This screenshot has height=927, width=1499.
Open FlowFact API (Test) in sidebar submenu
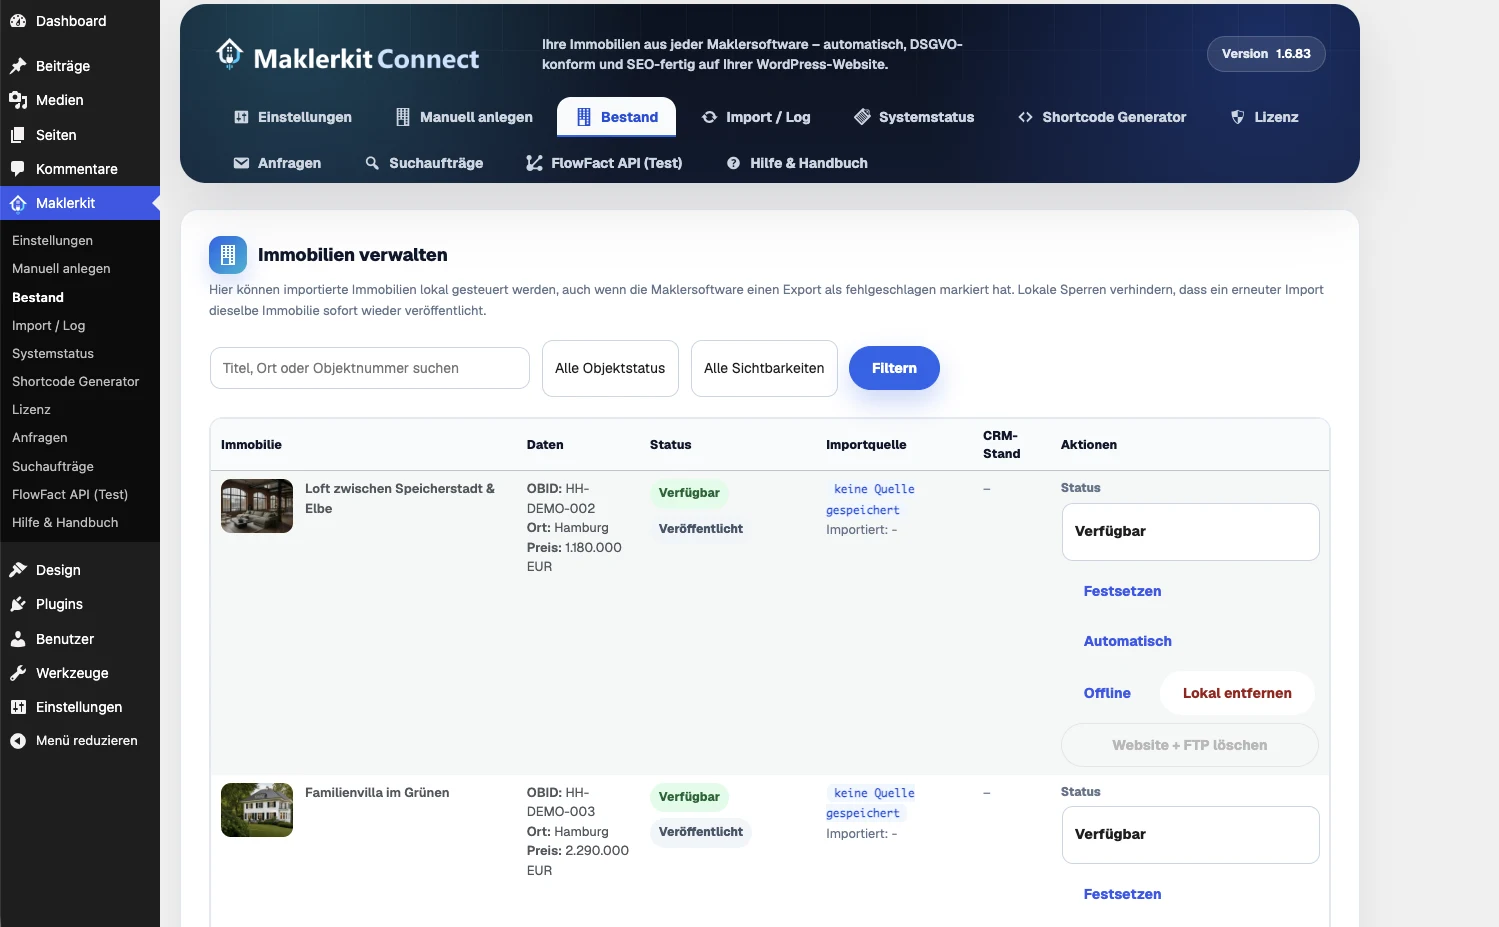pyautogui.click(x=70, y=495)
